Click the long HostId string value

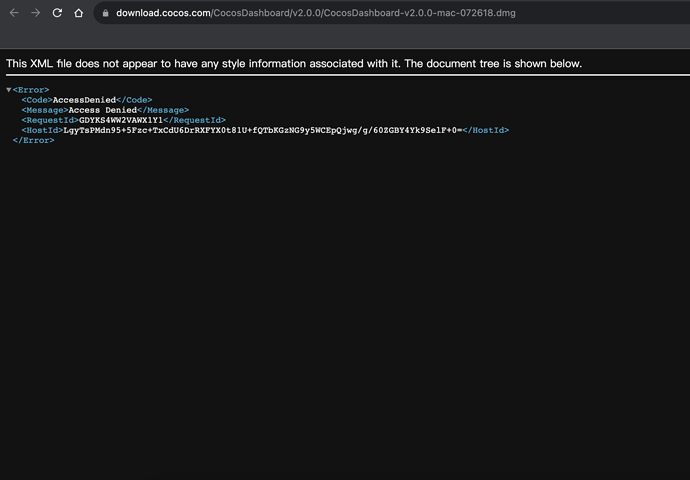263,130
